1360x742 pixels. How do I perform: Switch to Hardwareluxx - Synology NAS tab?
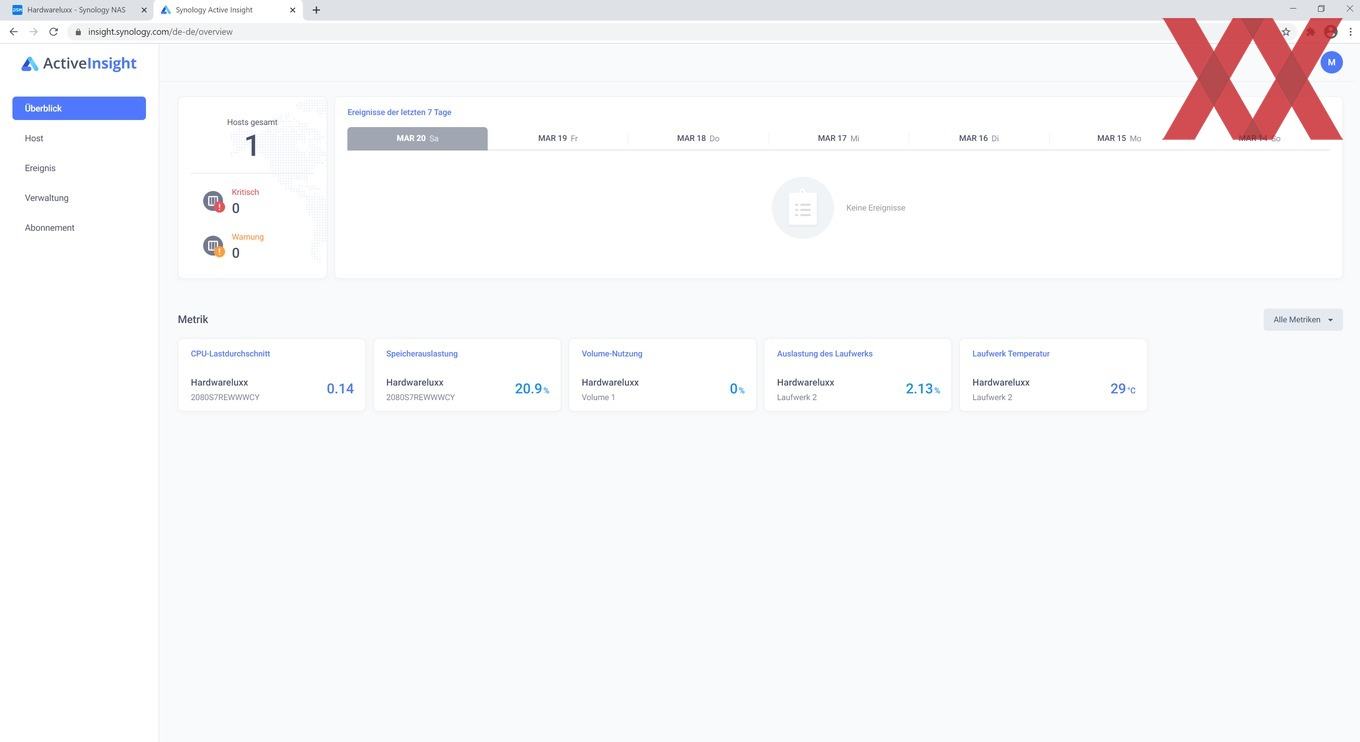click(76, 10)
